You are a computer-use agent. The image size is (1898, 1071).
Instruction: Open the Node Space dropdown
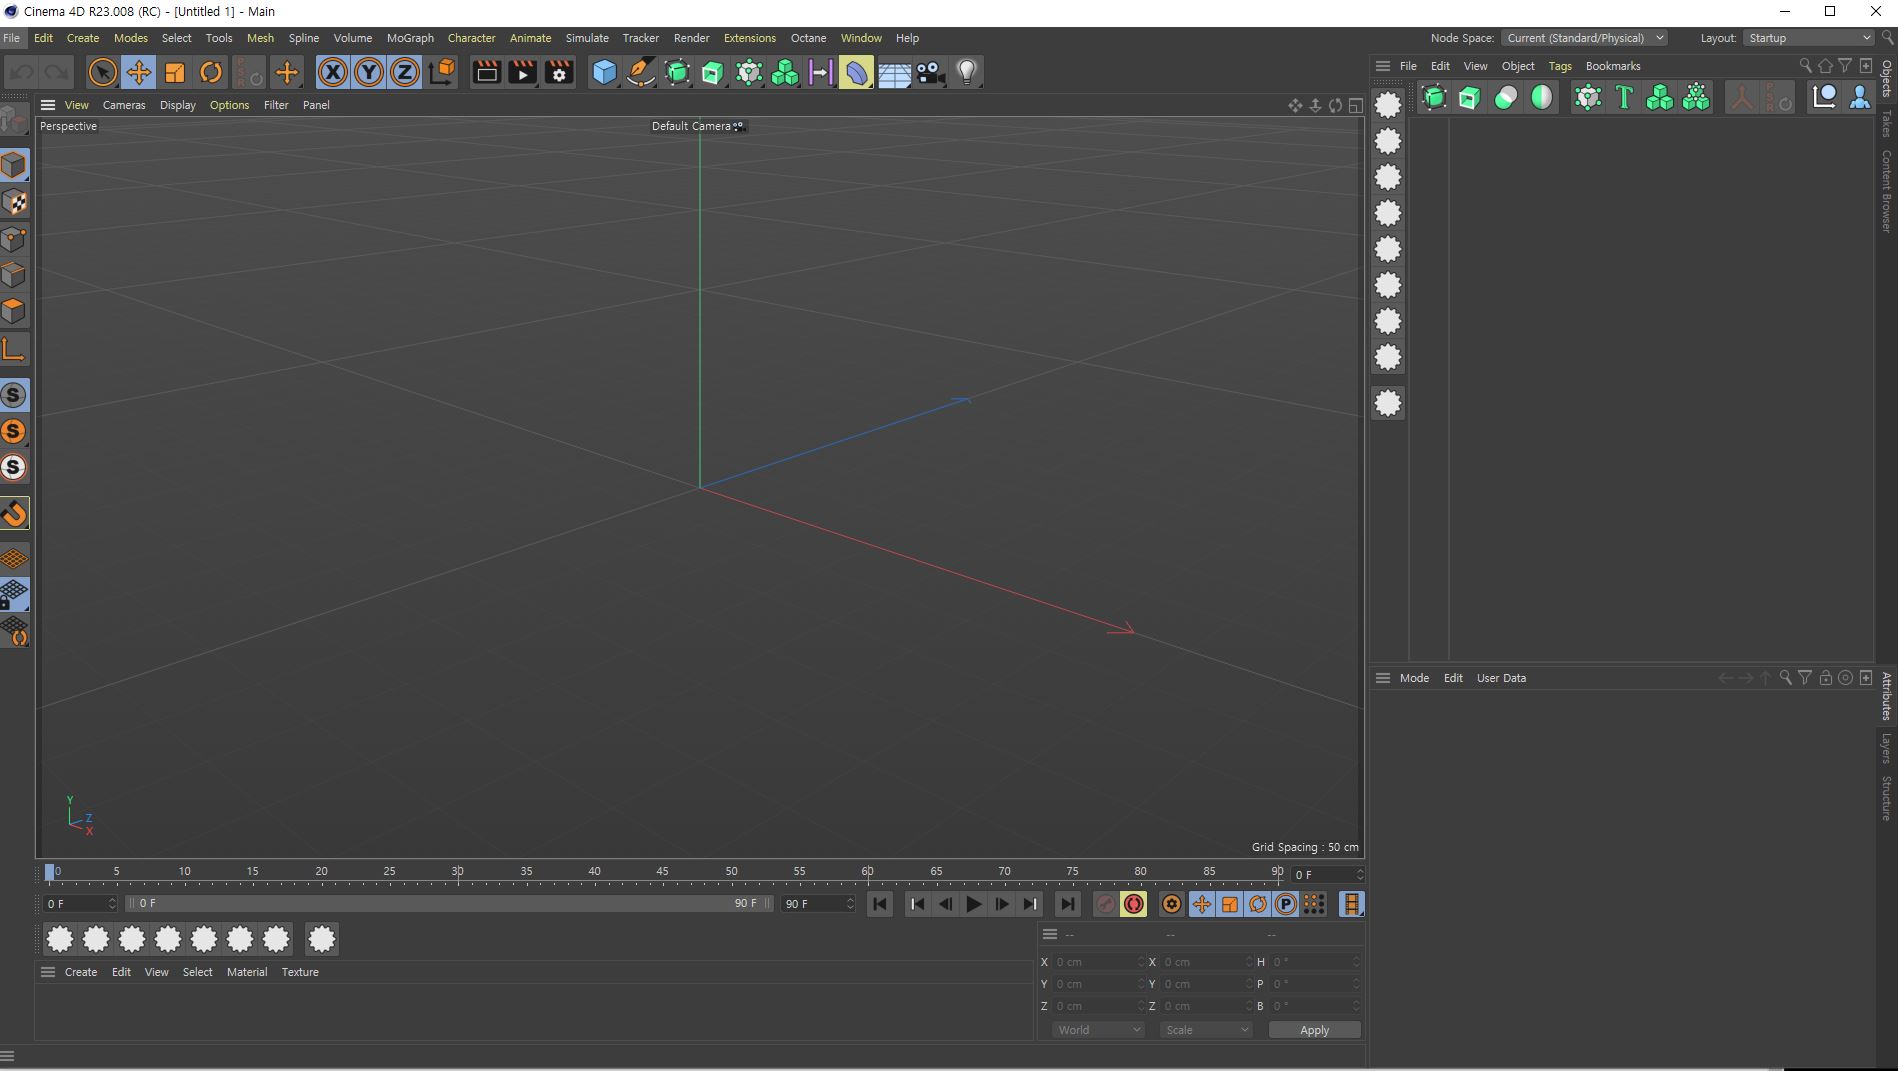[x=1584, y=38]
